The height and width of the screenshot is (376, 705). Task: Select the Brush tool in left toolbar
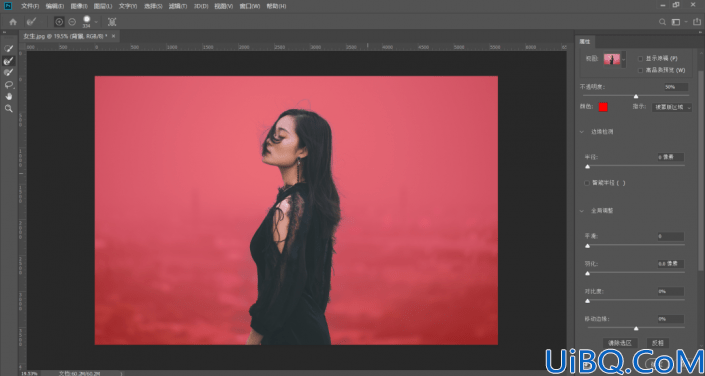pos(9,72)
